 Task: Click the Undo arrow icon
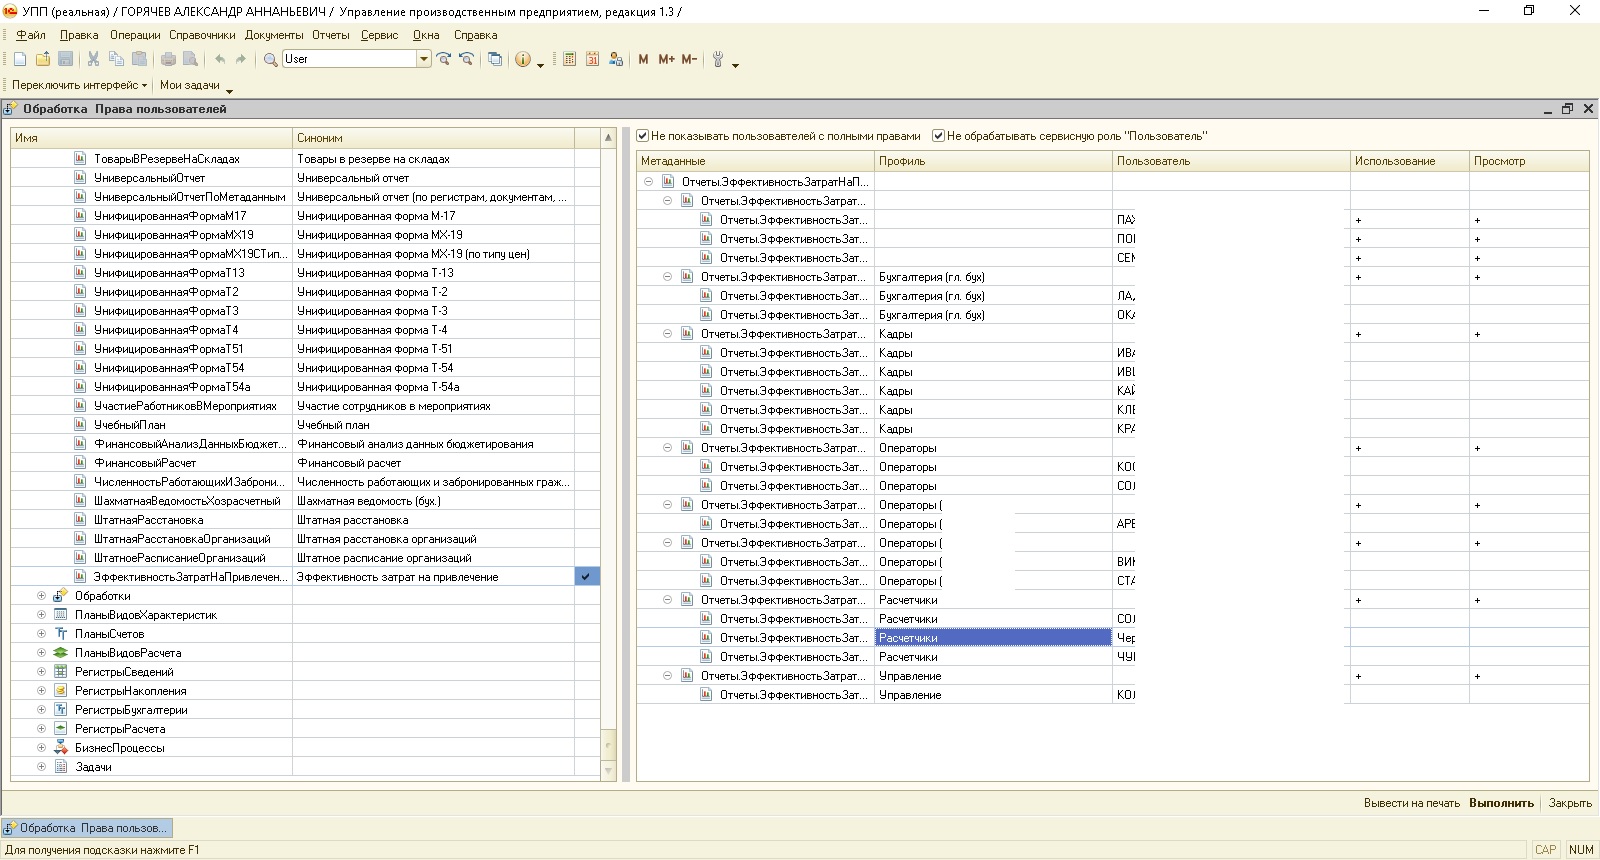pos(219,59)
